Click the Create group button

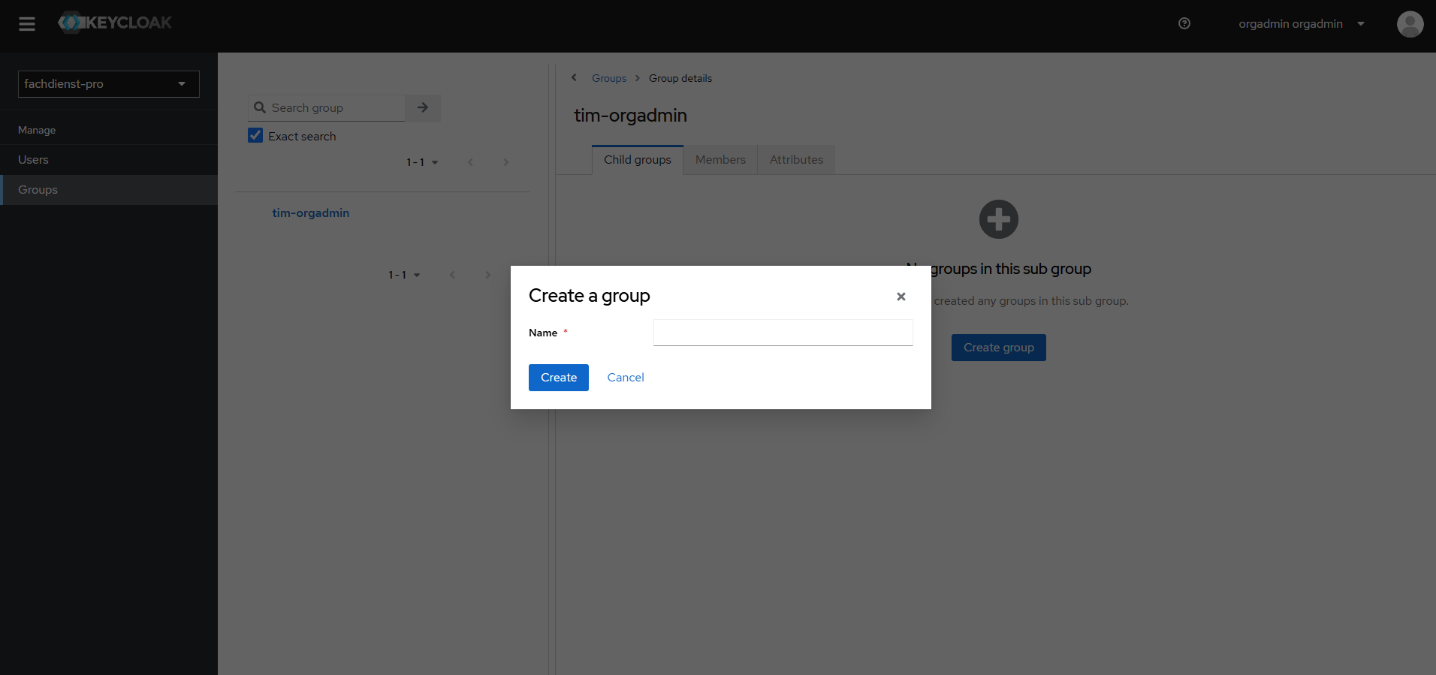click(x=998, y=348)
